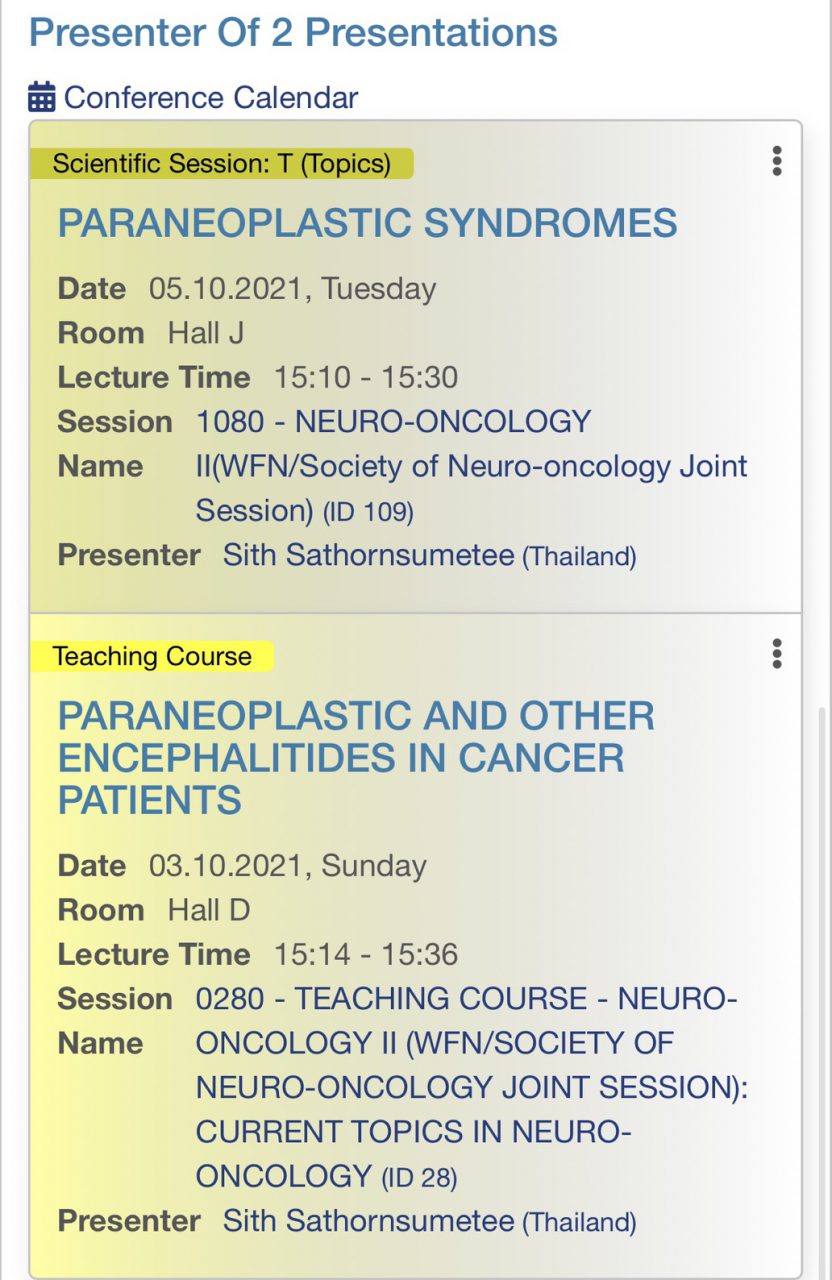Open options menu for Teaching Course card
The image size is (832, 1280).
point(777,654)
